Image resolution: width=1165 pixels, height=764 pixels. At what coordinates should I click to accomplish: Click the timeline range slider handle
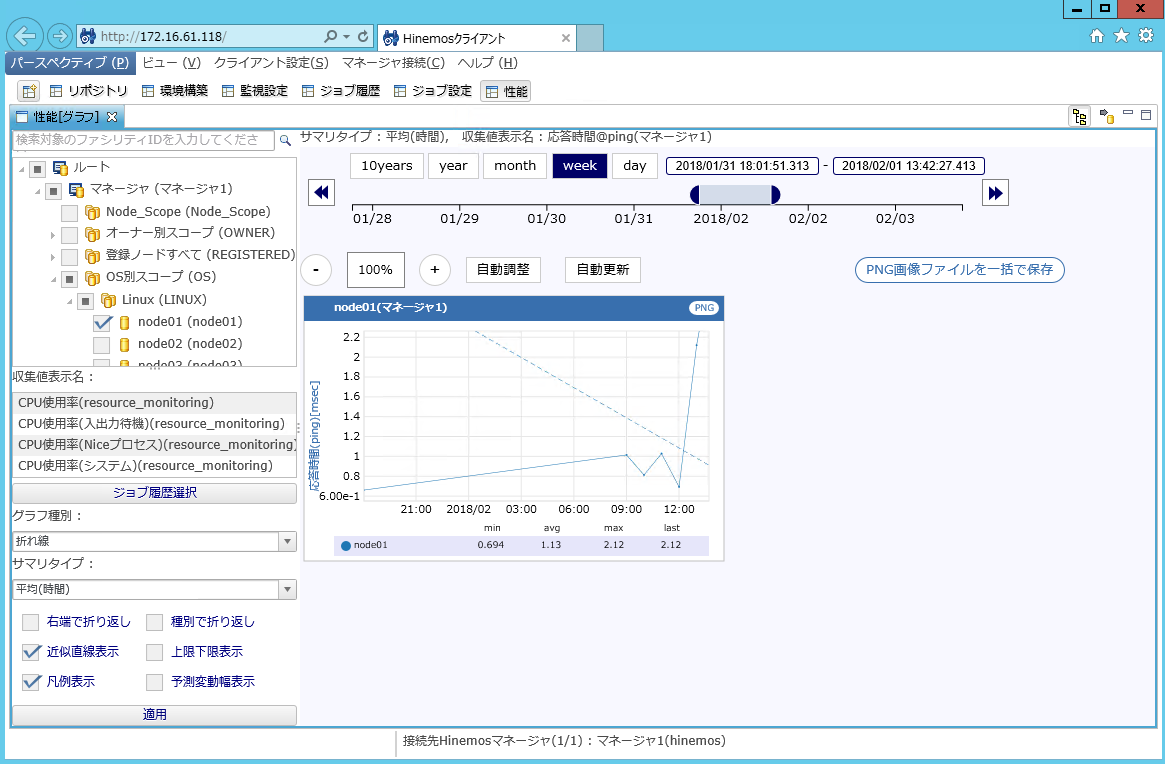[x=733, y=196]
